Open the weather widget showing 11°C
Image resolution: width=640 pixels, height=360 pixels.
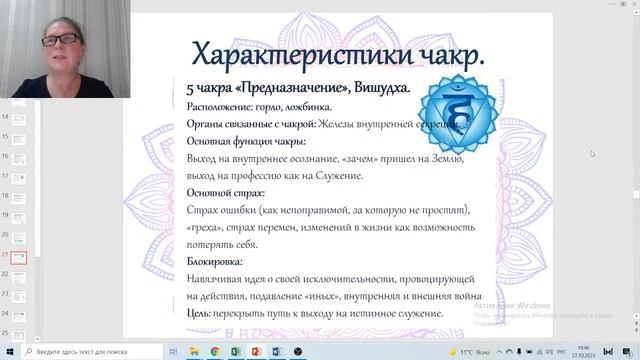tap(470, 351)
